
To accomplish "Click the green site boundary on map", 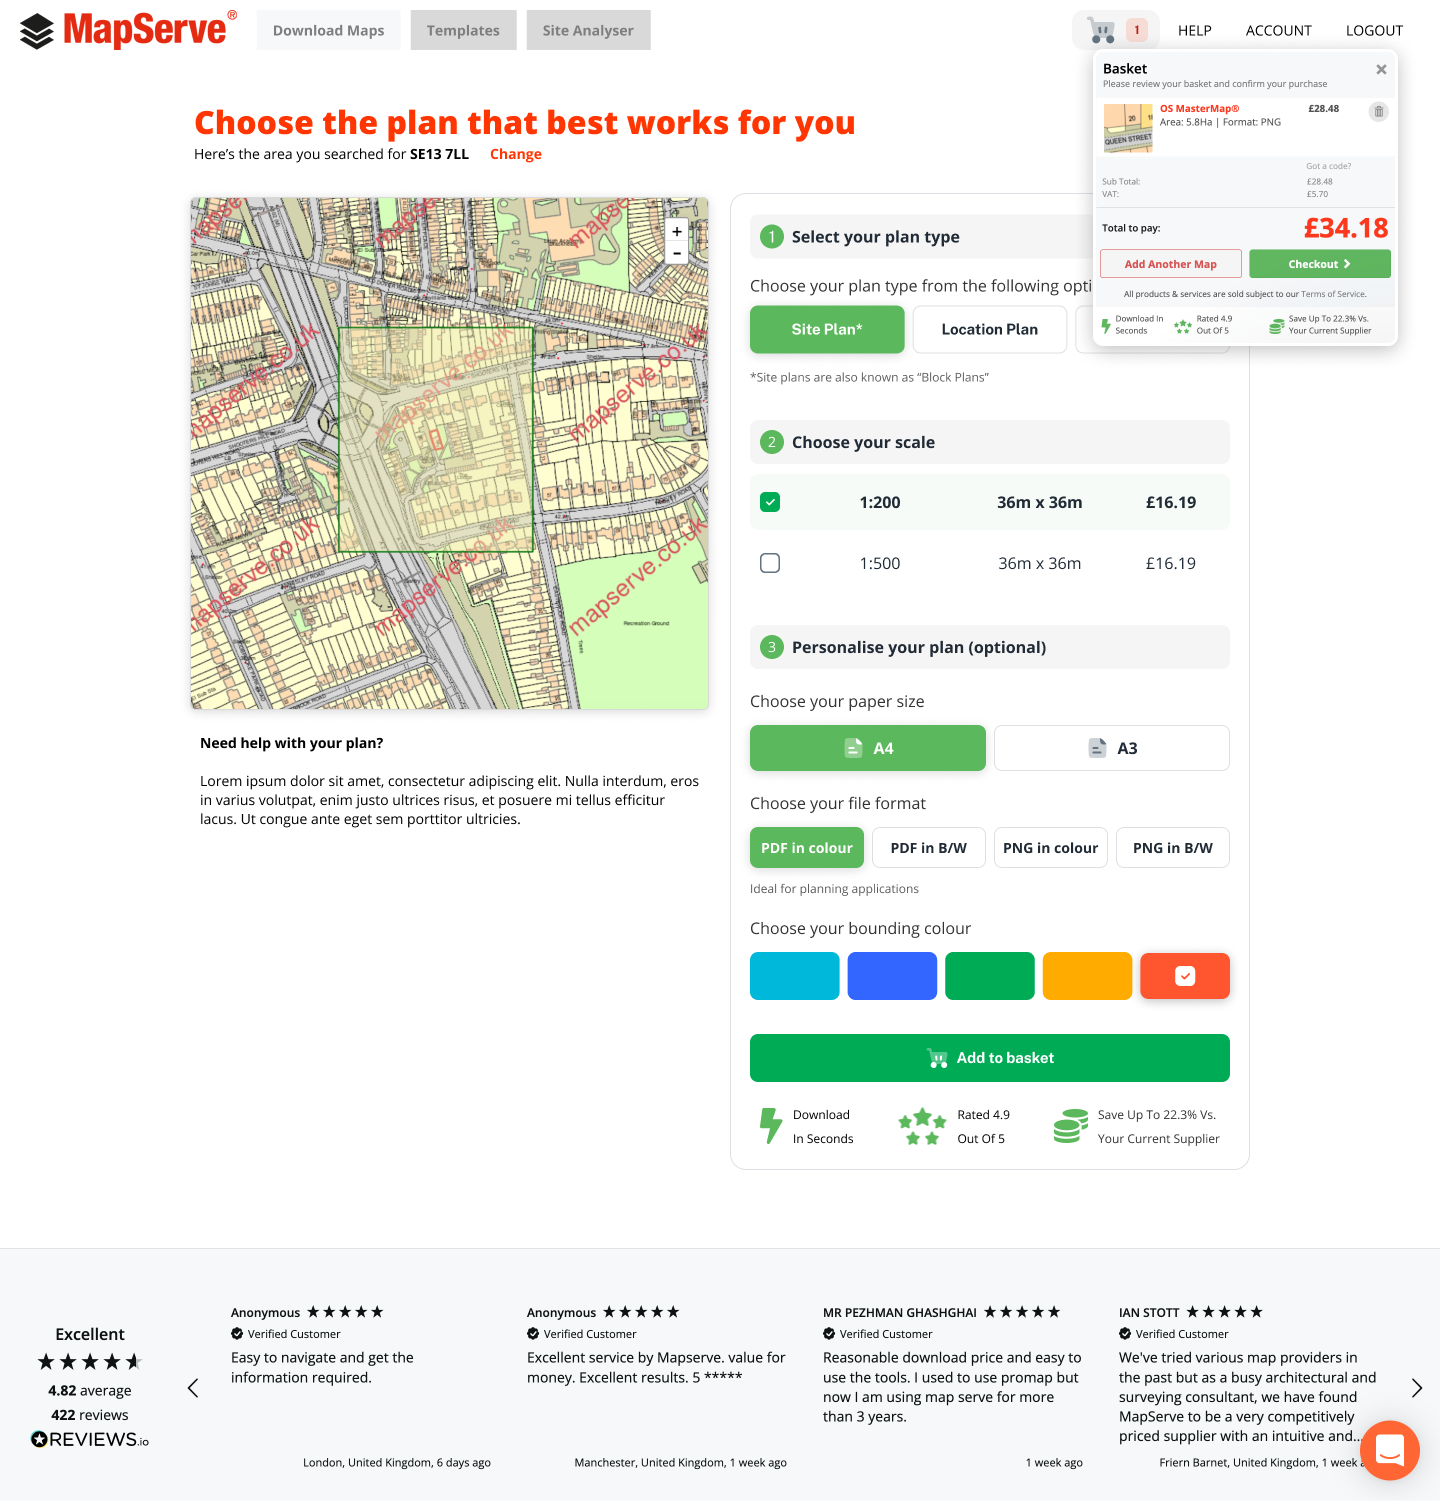I will (436, 440).
